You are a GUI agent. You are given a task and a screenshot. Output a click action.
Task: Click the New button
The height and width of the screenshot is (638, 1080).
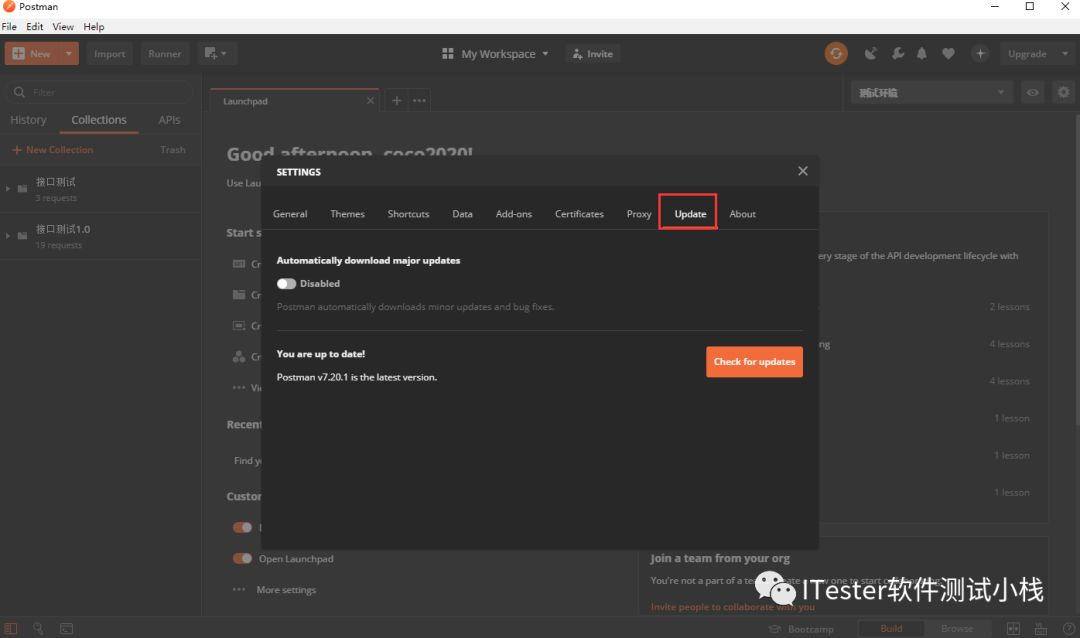[32, 53]
